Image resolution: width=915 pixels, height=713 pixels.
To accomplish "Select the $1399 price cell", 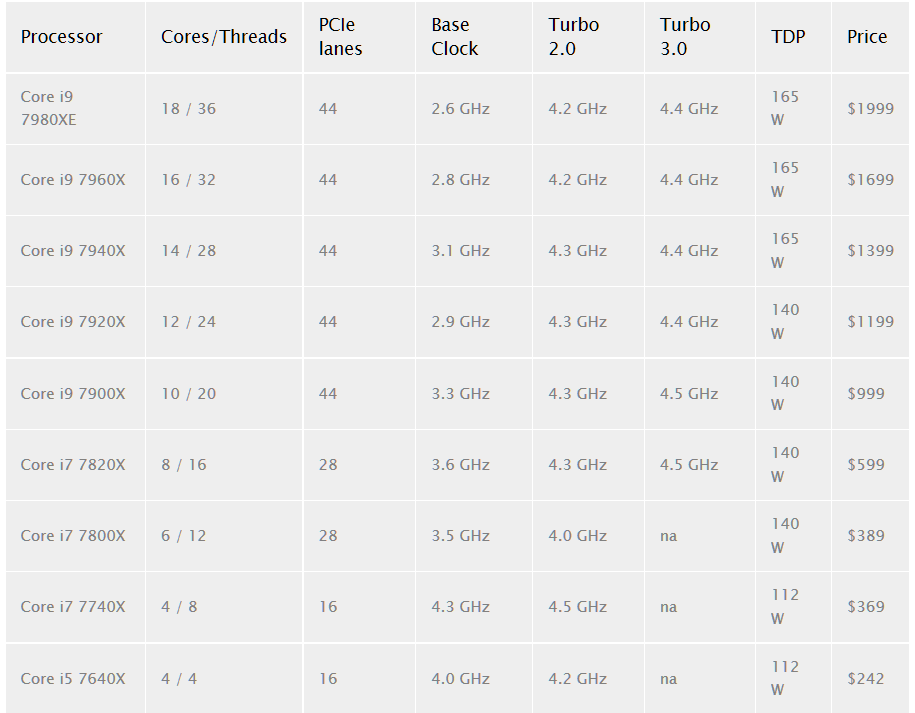I will click(870, 250).
